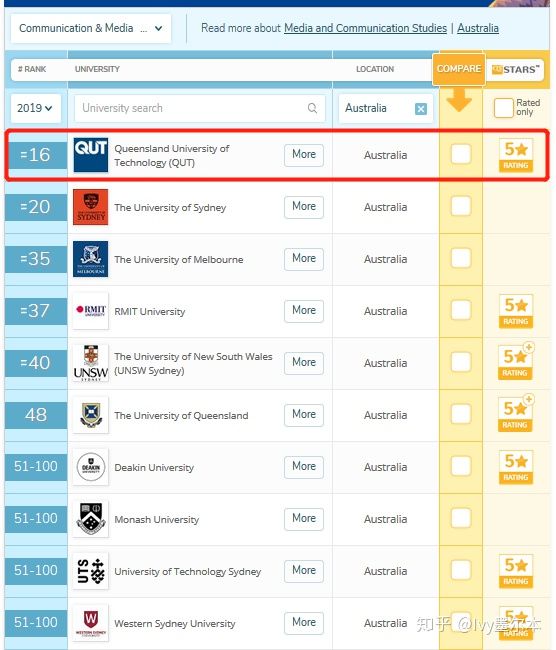Click More button for Western Sydney University
Image resolution: width=556 pixels, height=650 pixels.
(x=304, y=623)
